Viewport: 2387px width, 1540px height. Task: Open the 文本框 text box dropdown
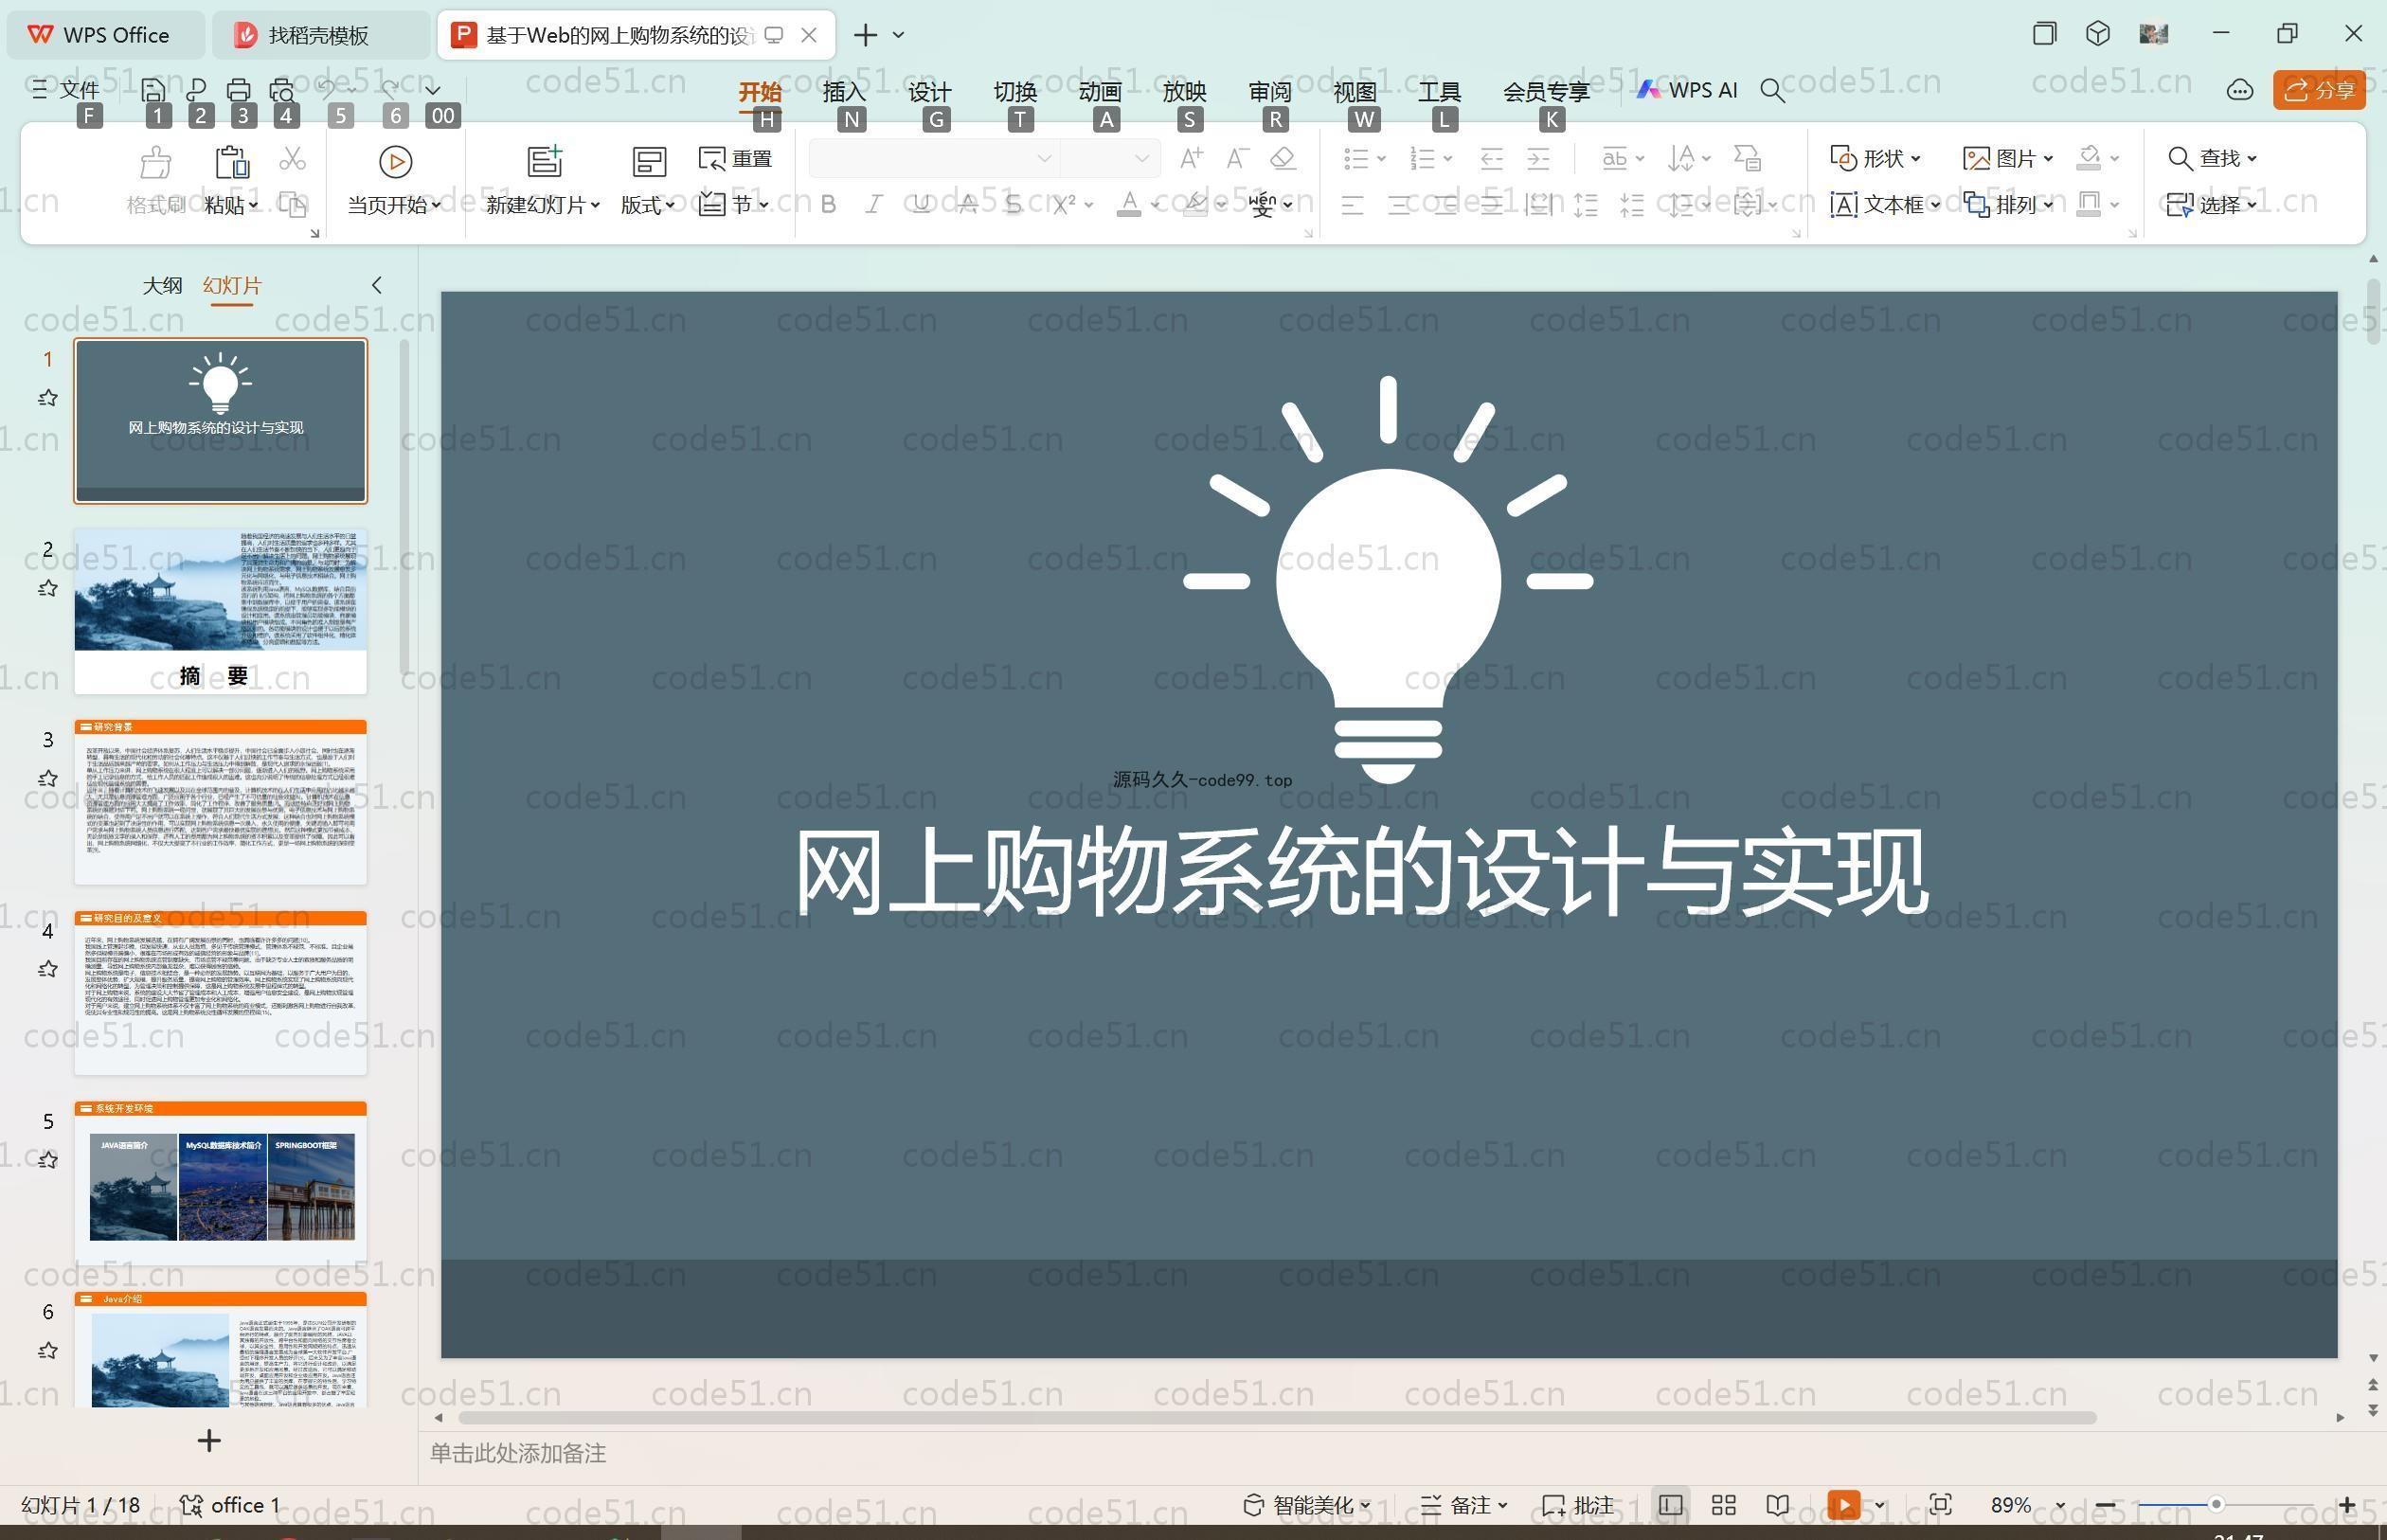[x=1885, y=205]
